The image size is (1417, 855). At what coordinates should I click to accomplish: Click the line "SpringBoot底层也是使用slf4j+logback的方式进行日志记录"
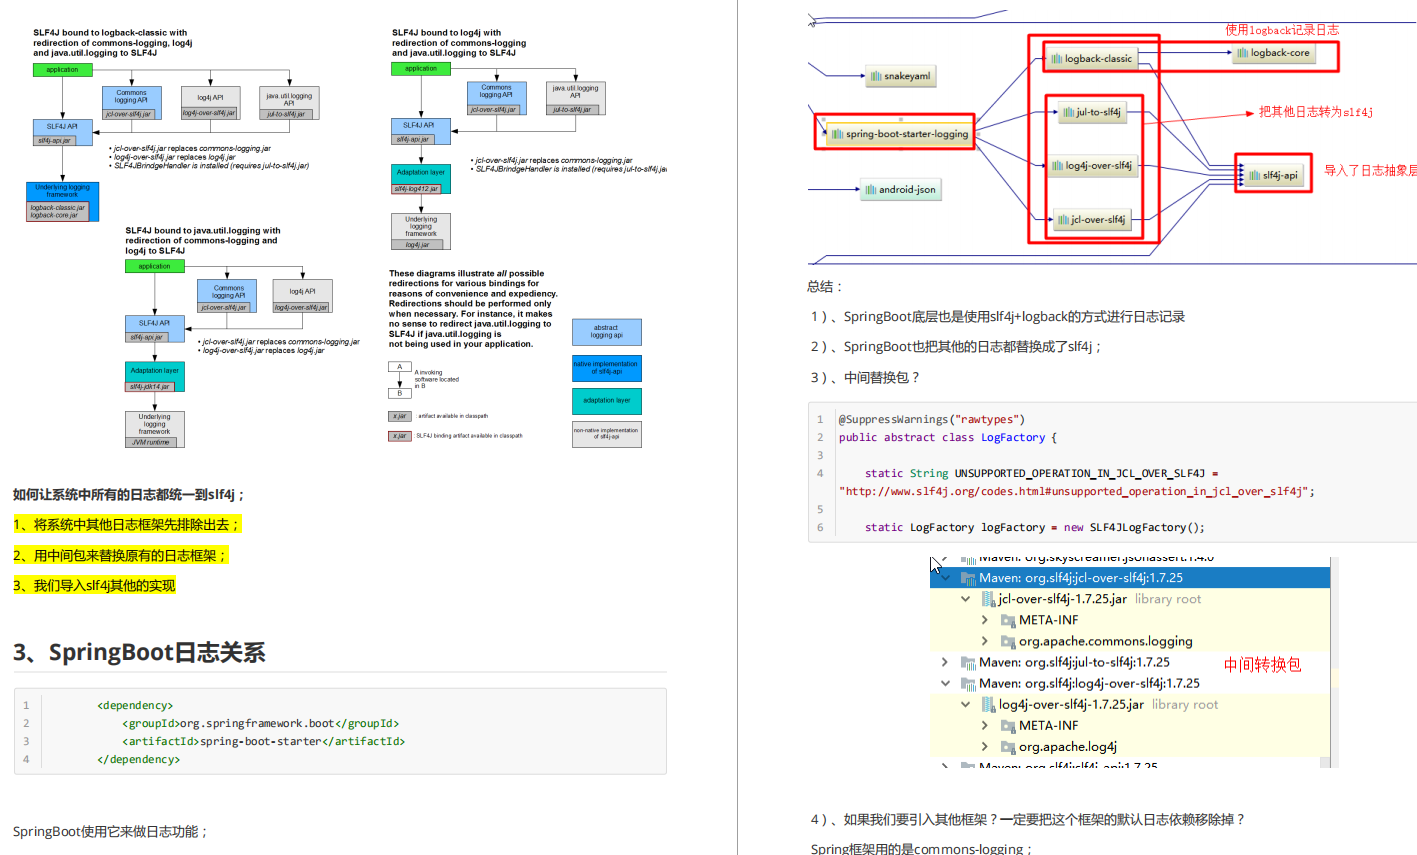(1014, 317)
